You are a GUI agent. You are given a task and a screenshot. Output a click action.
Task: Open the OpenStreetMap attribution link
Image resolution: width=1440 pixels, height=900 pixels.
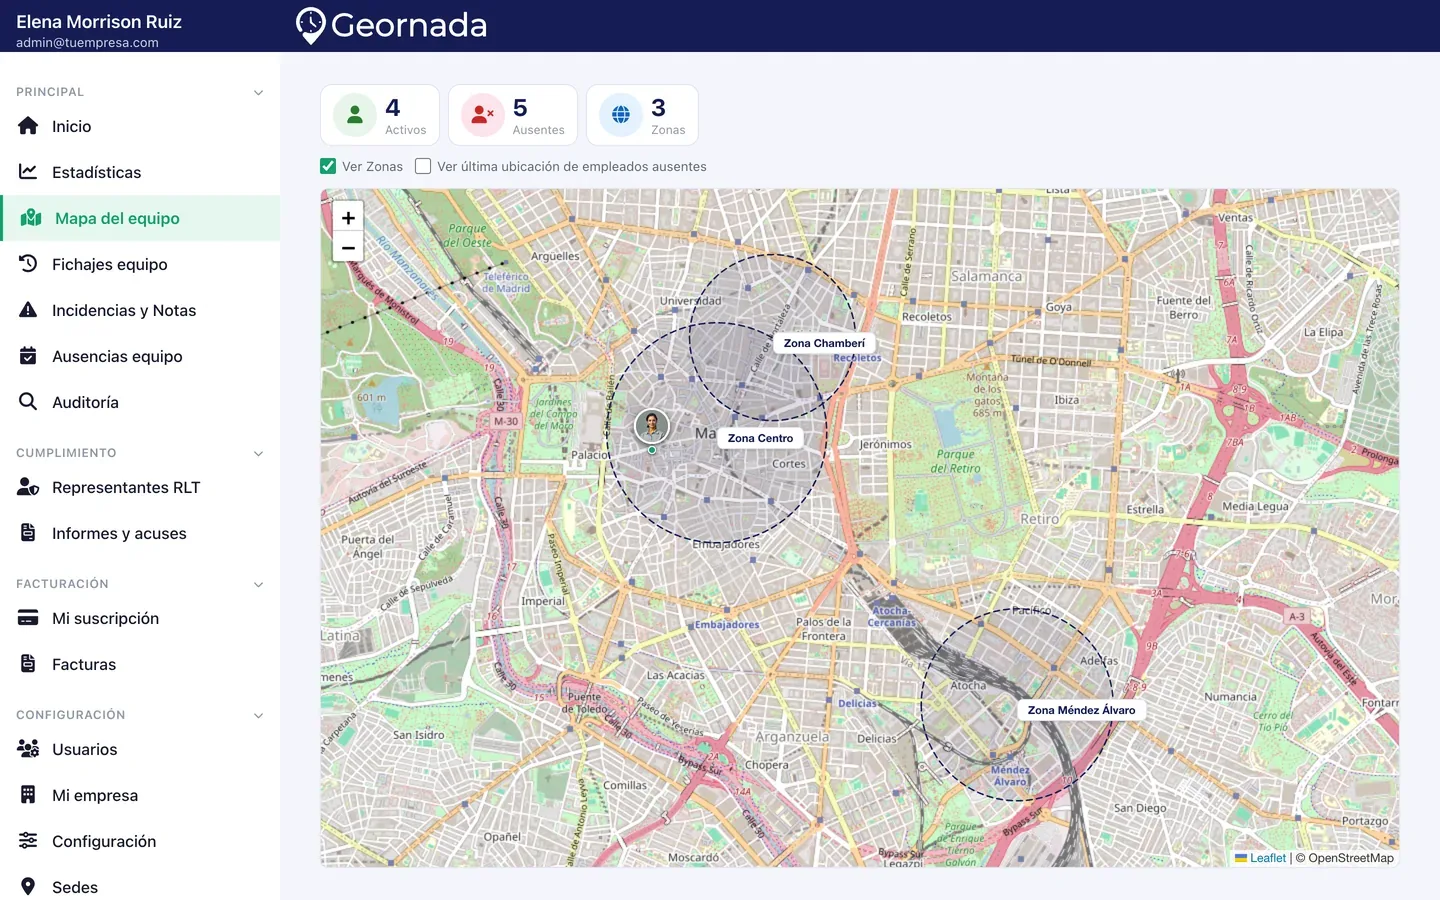tap(1351, 858)
